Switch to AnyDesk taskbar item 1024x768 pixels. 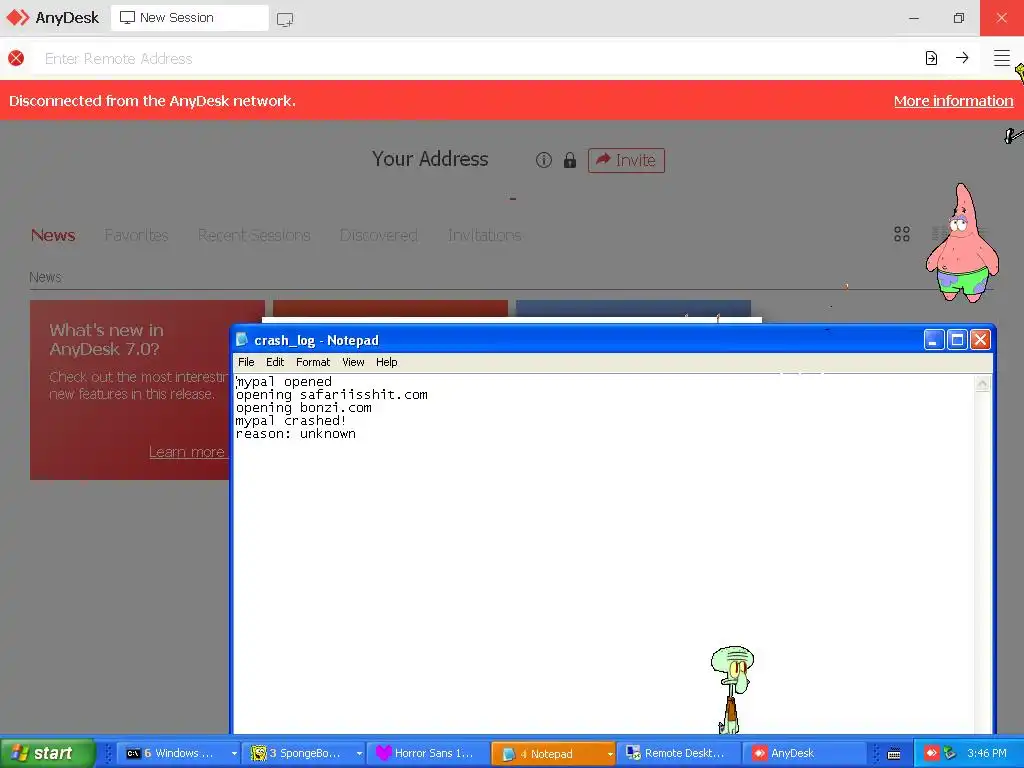point(803,753)
